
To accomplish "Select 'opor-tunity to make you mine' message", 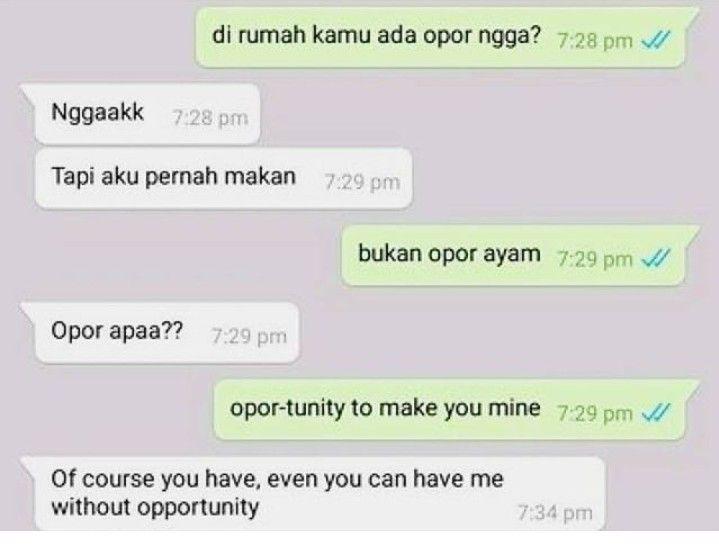I will coord(457,409).
